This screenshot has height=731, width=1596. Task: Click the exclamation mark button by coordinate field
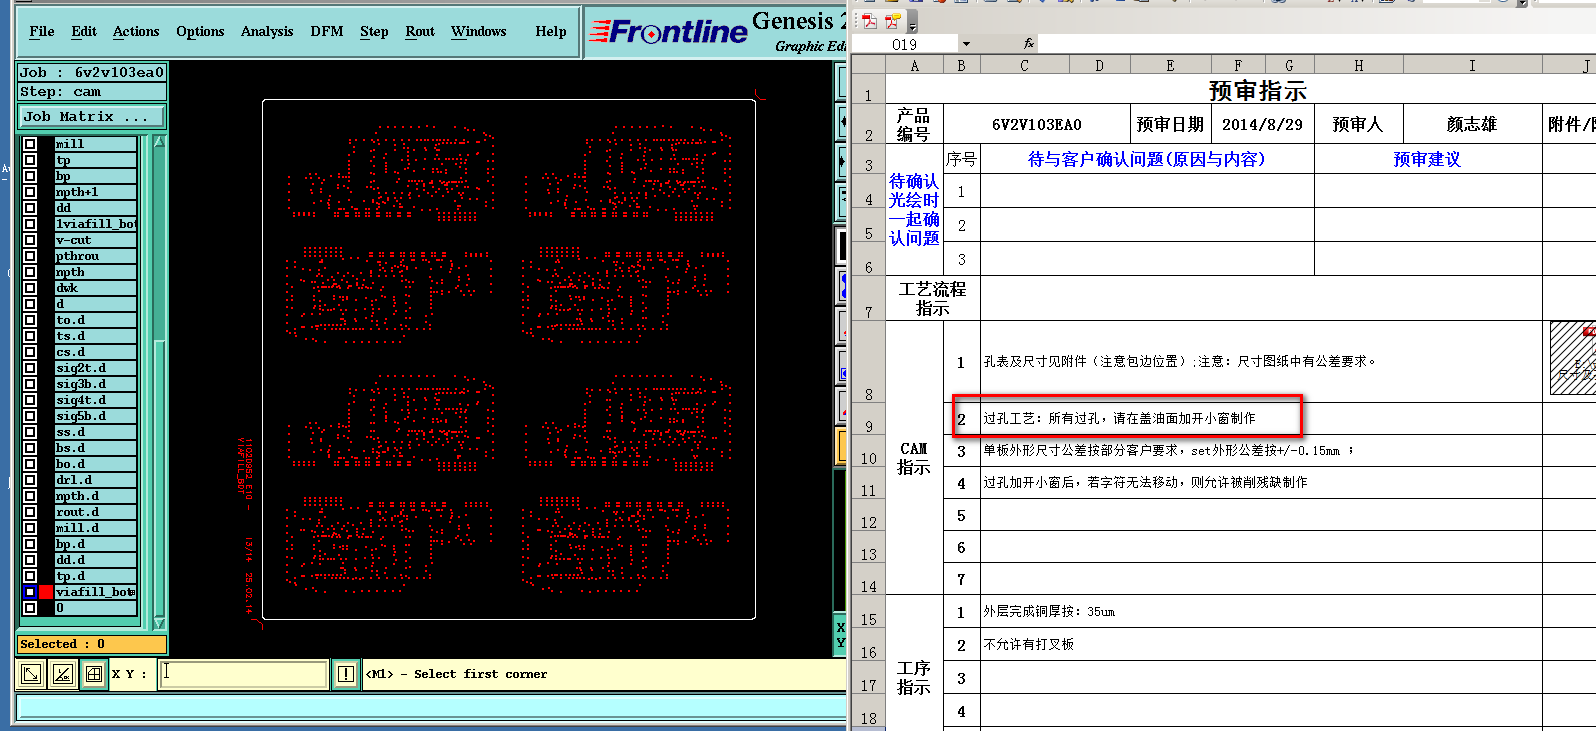[x=345, y=674]
